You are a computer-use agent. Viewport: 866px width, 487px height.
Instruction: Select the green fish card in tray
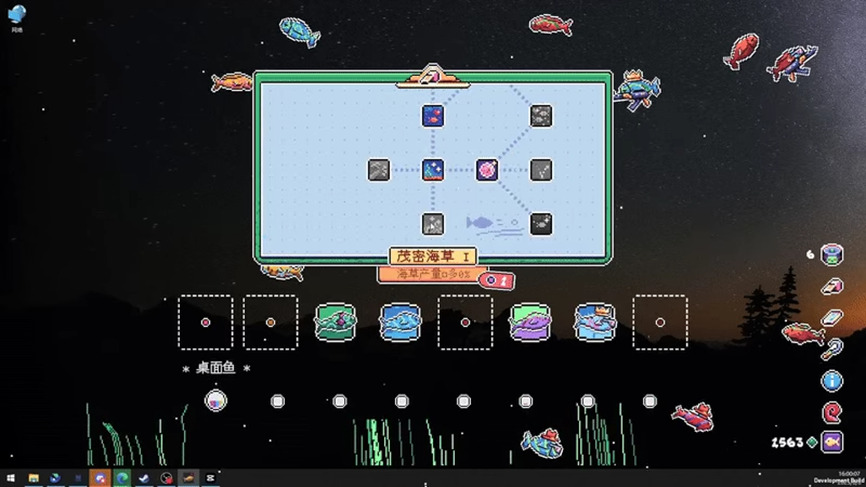335,323
